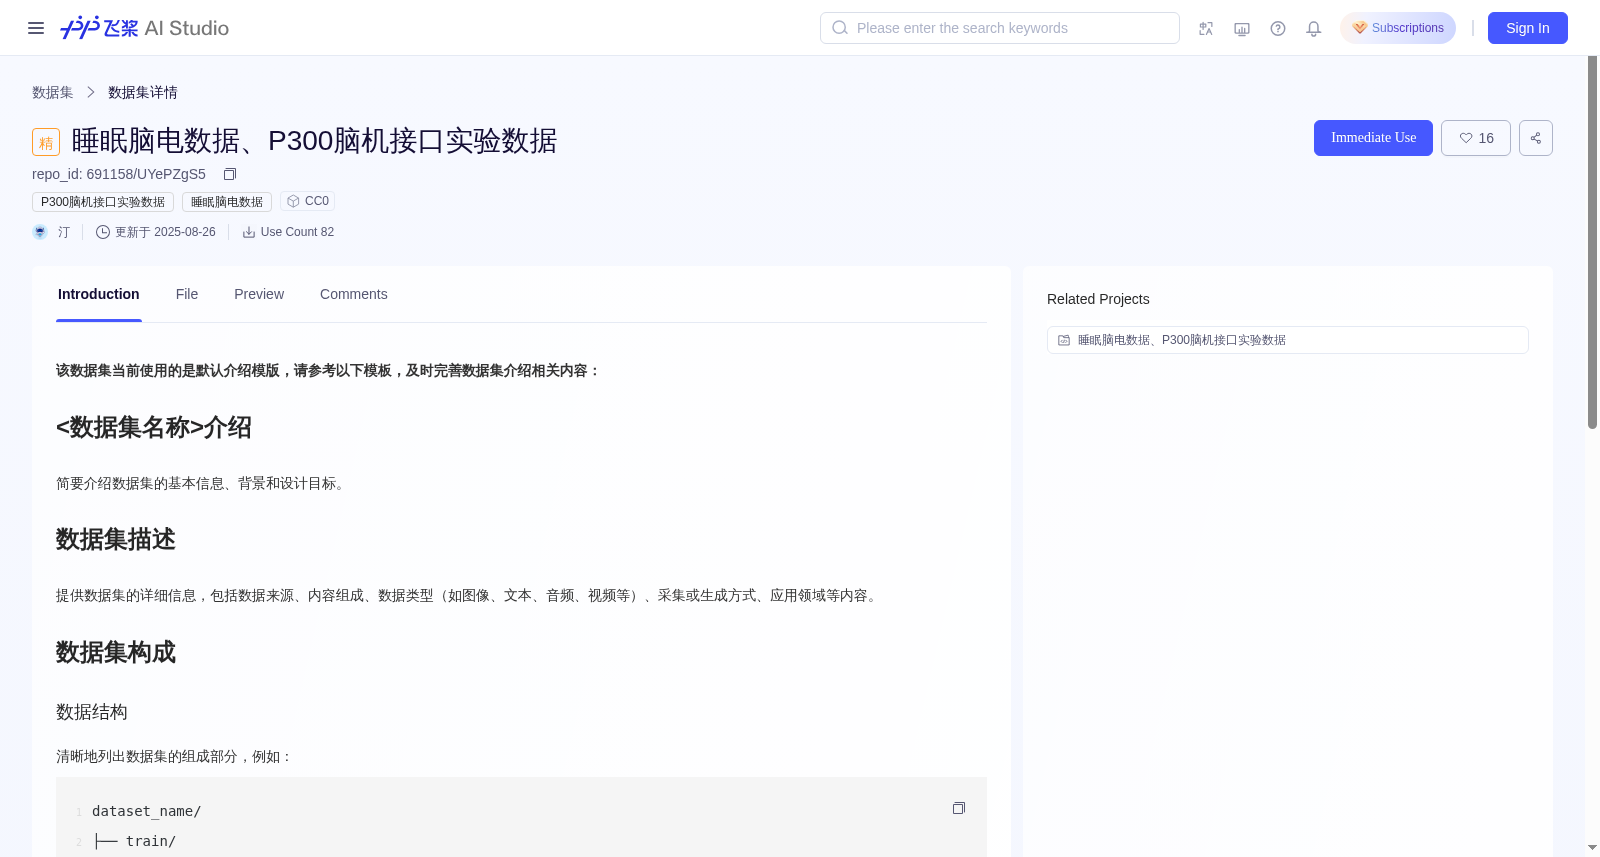This screenshot has width=1600, height=857.
Task: Click the page vertical scrollbar thumb
Action: 1592,242
